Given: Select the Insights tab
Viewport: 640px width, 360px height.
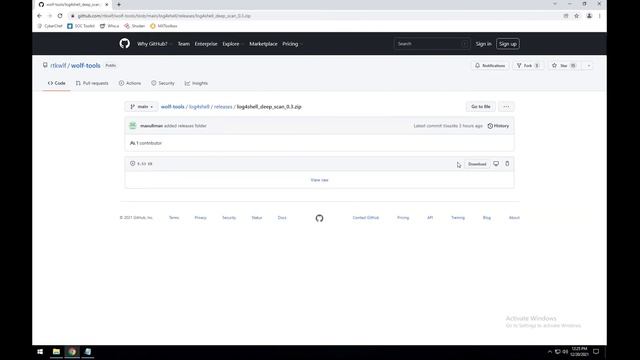Looking at the screenshot, I should point(196,83).
